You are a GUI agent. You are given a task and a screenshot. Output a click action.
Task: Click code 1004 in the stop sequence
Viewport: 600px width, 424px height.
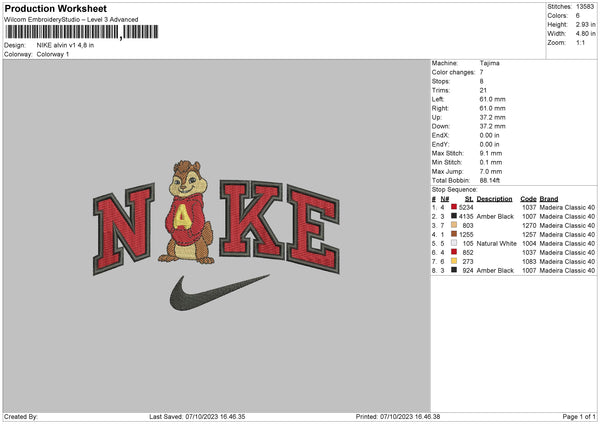[529, 243]
